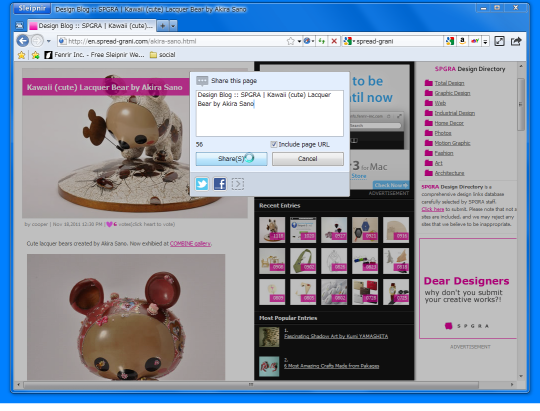Image resolution: width=540 pixels, height=411 pixels.
Task: Open Architecture directory link
Action: (x=449, y=173)
